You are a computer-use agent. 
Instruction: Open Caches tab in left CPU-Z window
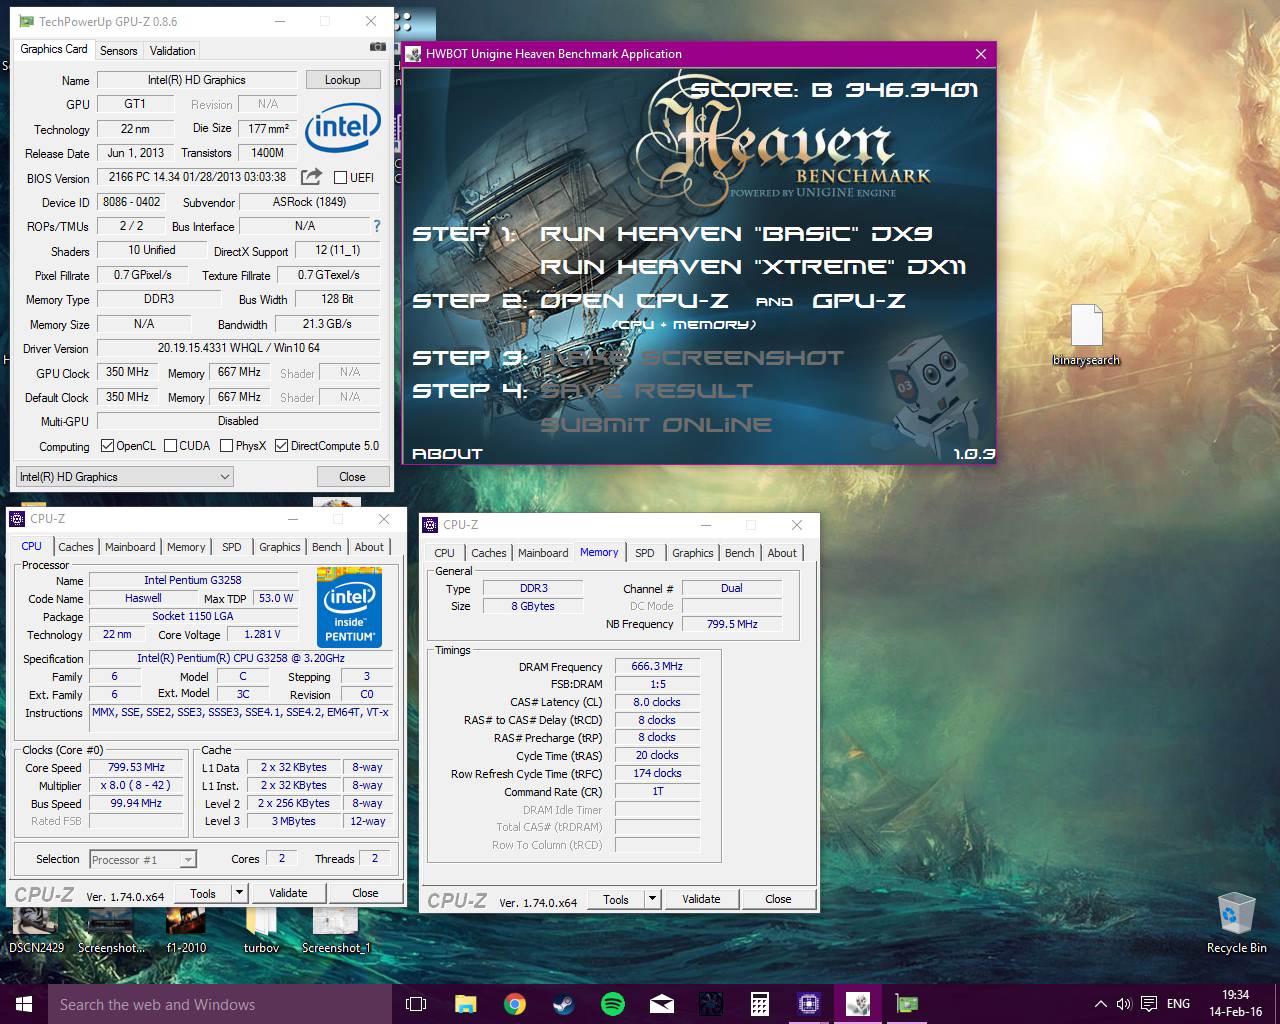pyautogui.click(x=75, y=547)
